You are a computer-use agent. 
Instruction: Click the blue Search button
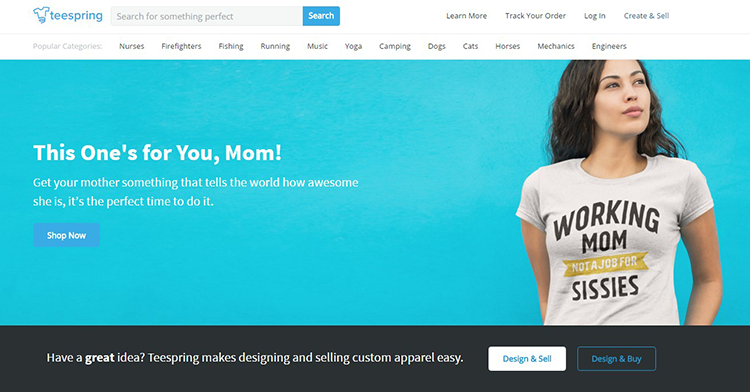(321, 16)
